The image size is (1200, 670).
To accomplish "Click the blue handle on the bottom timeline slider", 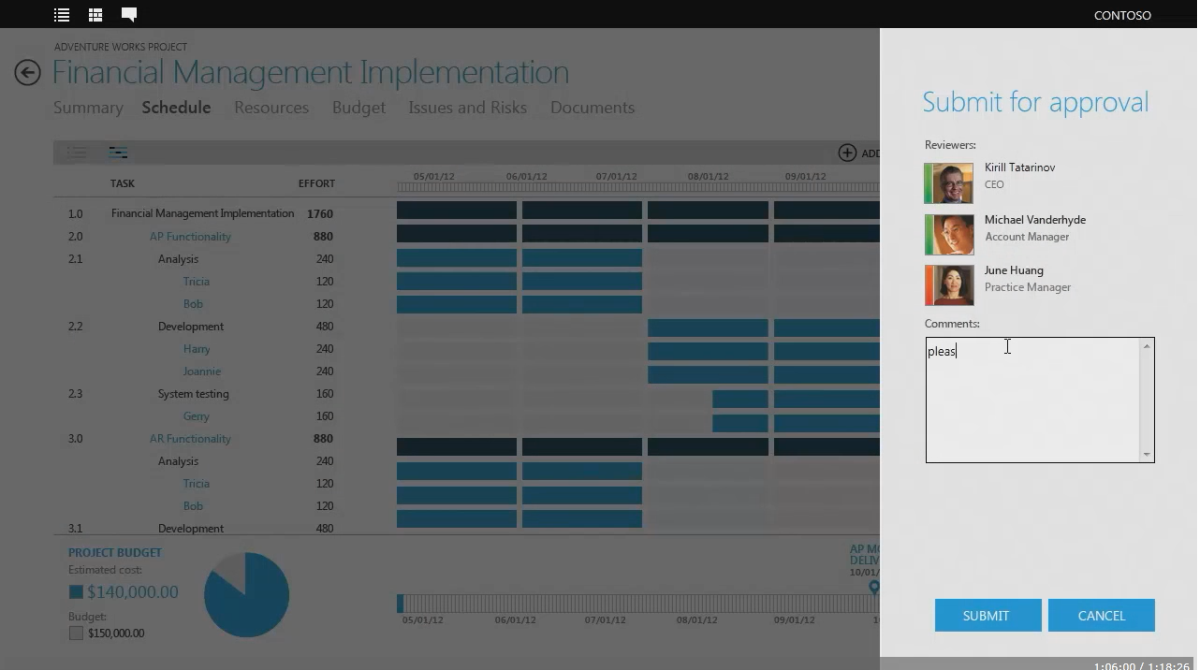I will pyautogui.click(x=400, y=603).
